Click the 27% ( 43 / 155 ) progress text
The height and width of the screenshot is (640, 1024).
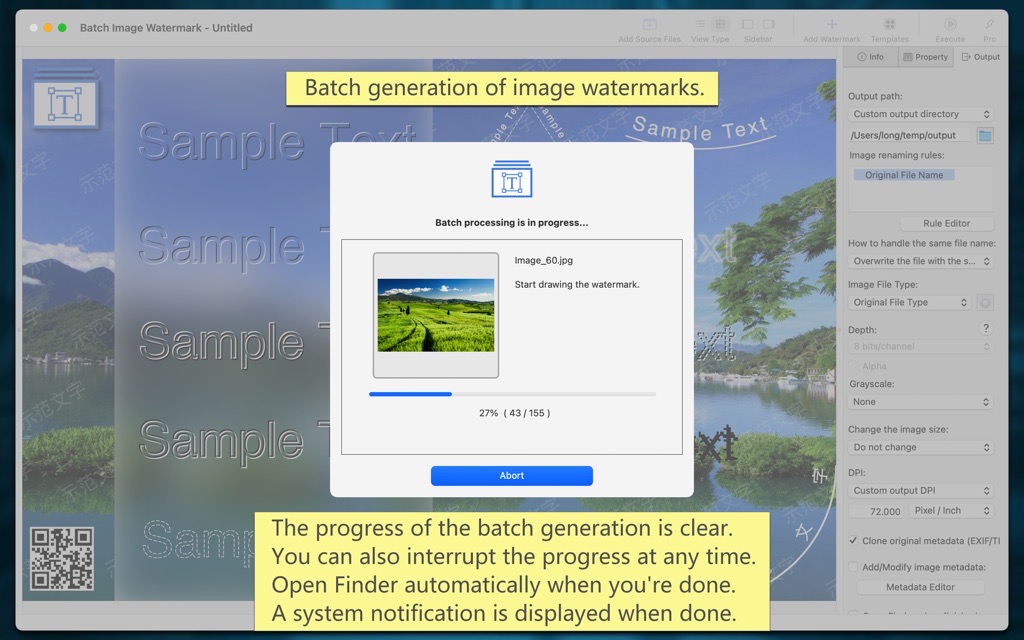pos(515,413)
